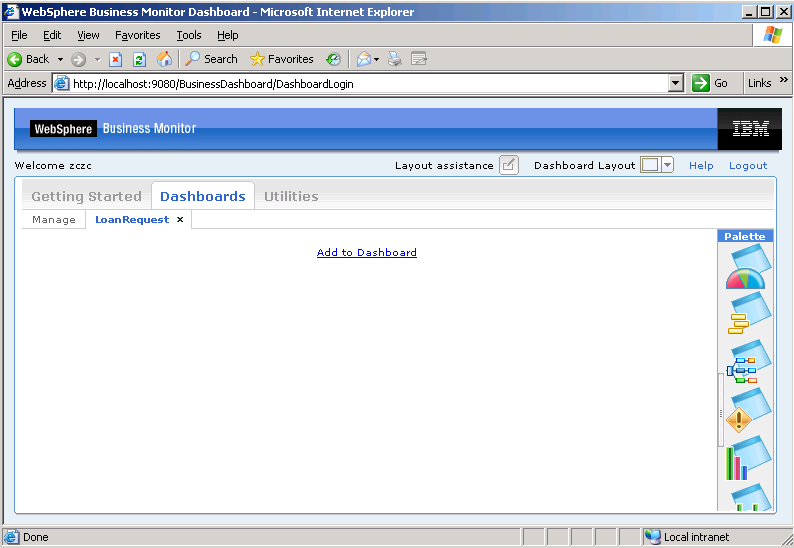The width and height of the screenshot is (794, 548).
Task: Click the Local intranet zone icon
Action: click(x=653, y=536)
